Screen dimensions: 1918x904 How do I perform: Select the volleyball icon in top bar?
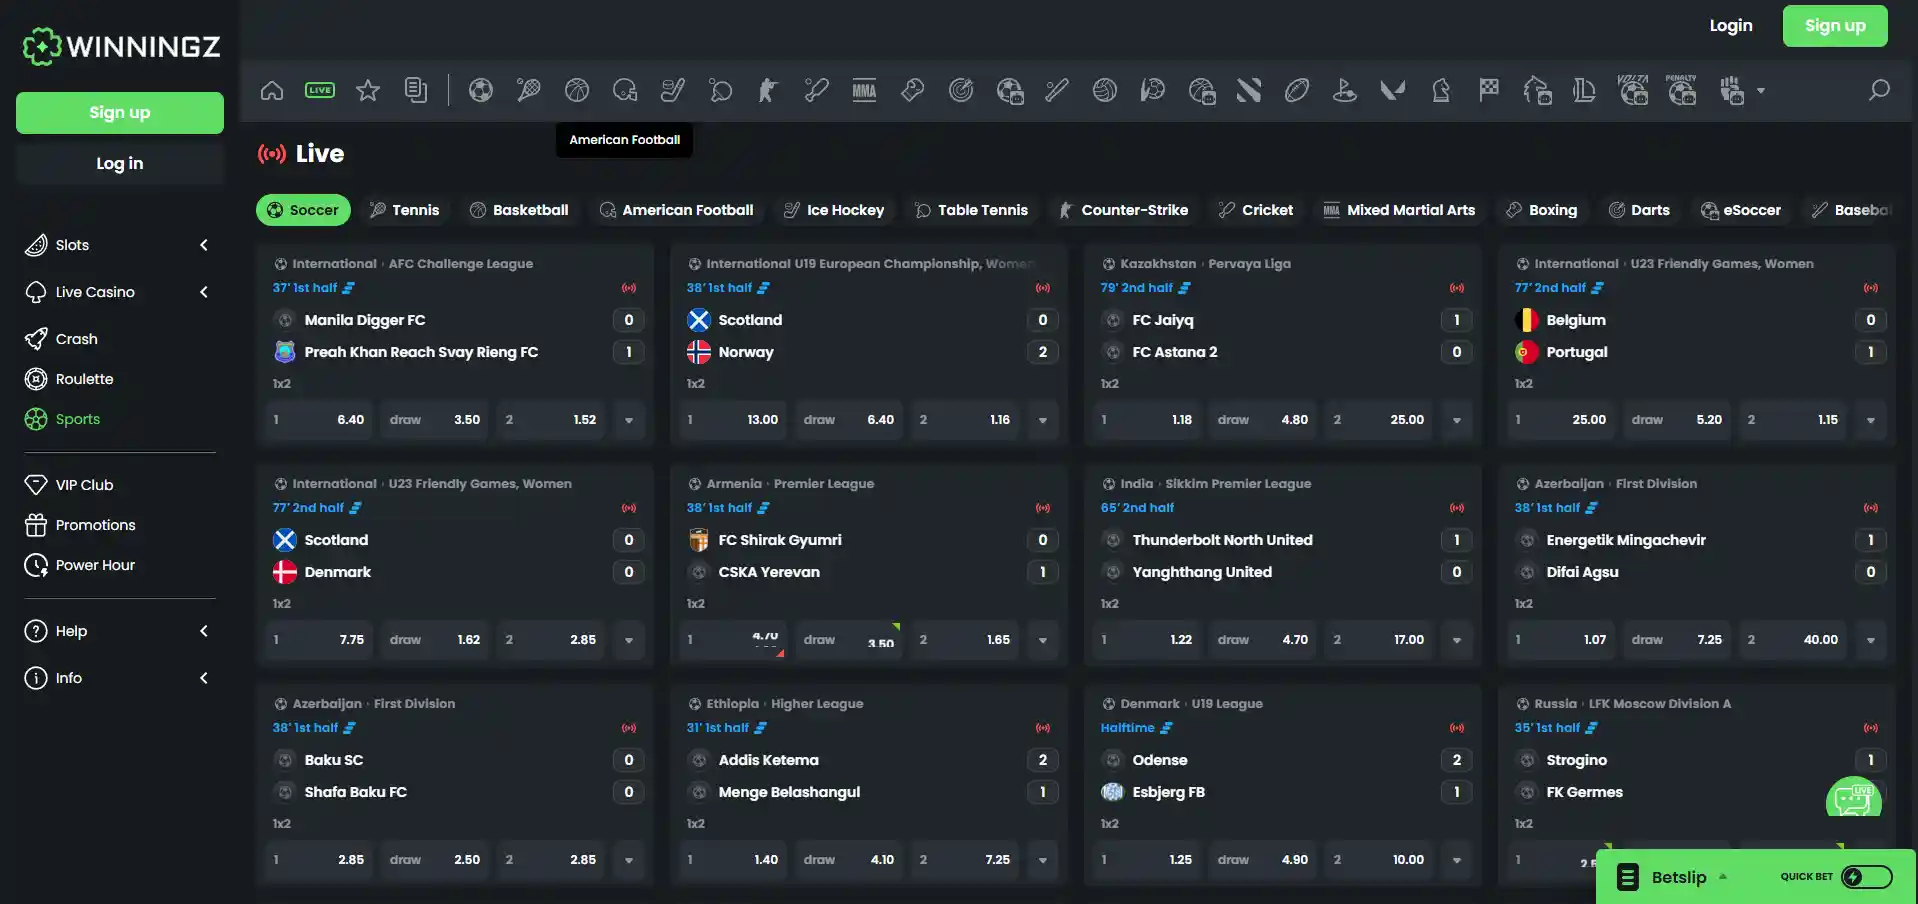[x=1105, y=91]
